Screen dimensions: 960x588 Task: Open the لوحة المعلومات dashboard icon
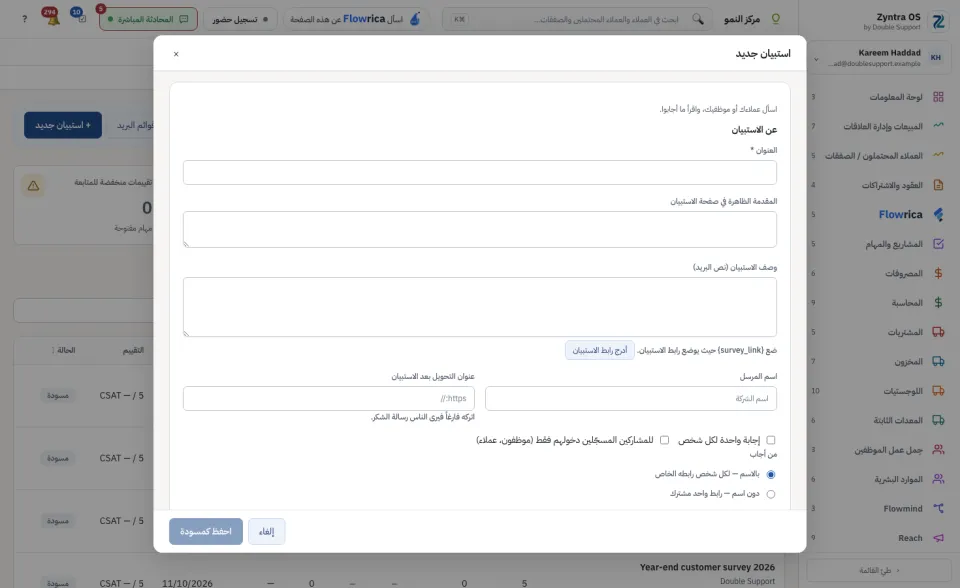(x=938, y=97)
